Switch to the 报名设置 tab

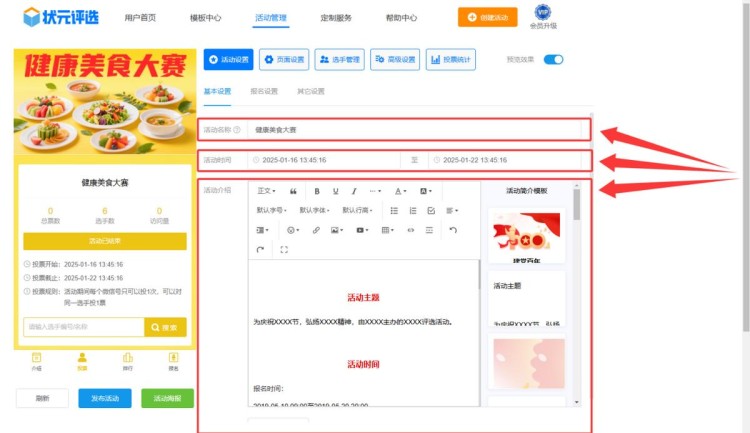pos(264,91)
